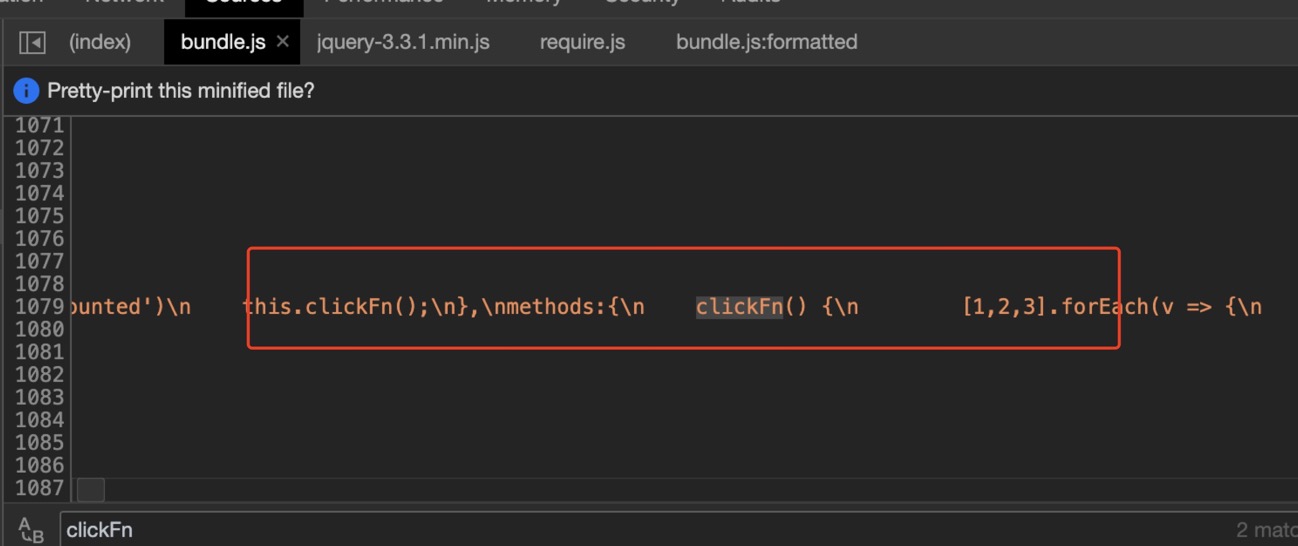Select the bundle.js file tab
The width and height of the screenshot is (1298, 546).
pyautogui.click(x=222, y=42)
